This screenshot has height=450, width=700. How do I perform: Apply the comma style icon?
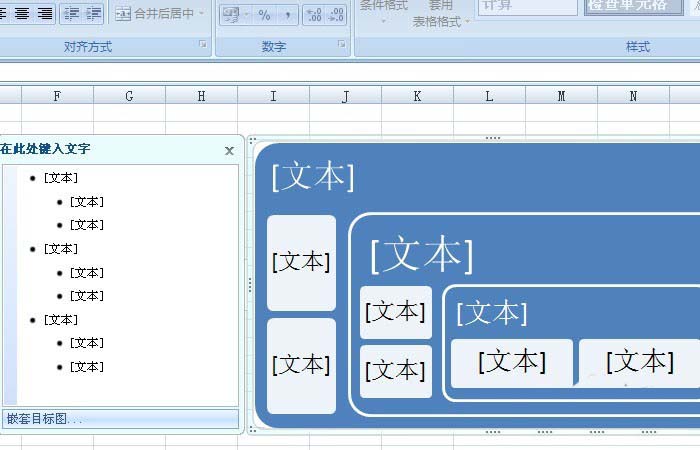(x=288, y=15)
